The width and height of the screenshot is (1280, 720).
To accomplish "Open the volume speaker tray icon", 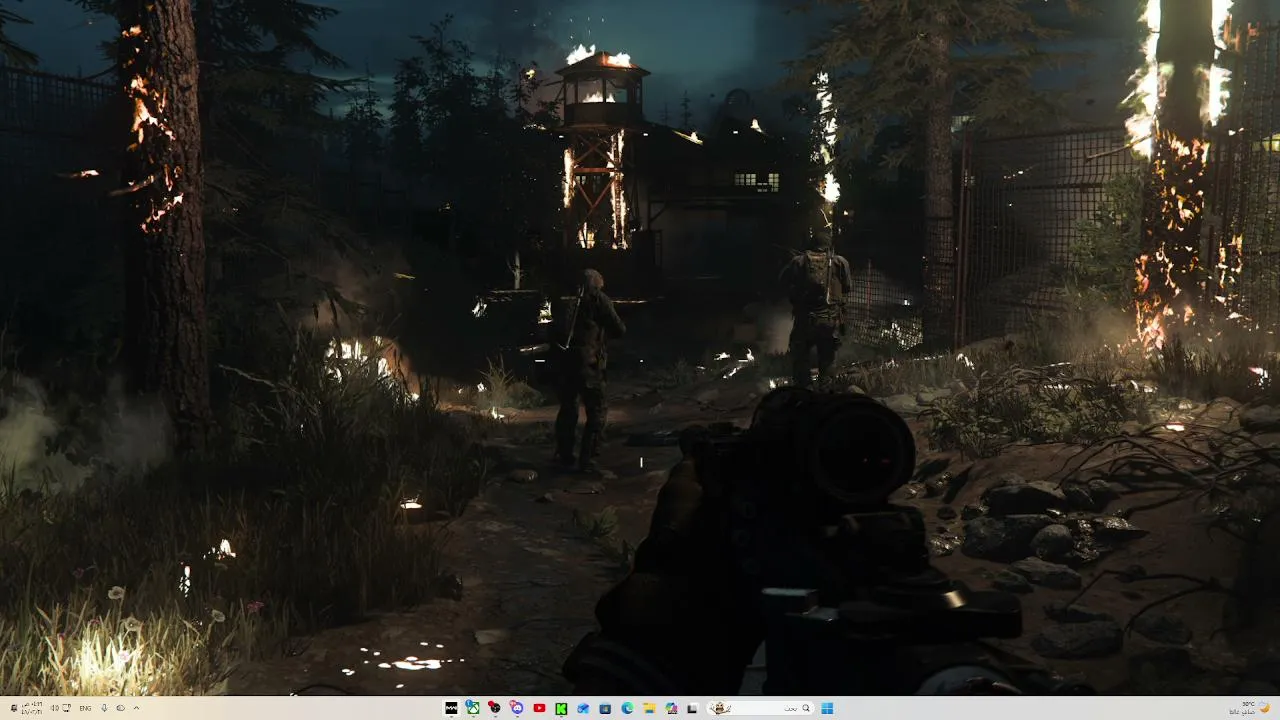I will (x=53, y=708).
